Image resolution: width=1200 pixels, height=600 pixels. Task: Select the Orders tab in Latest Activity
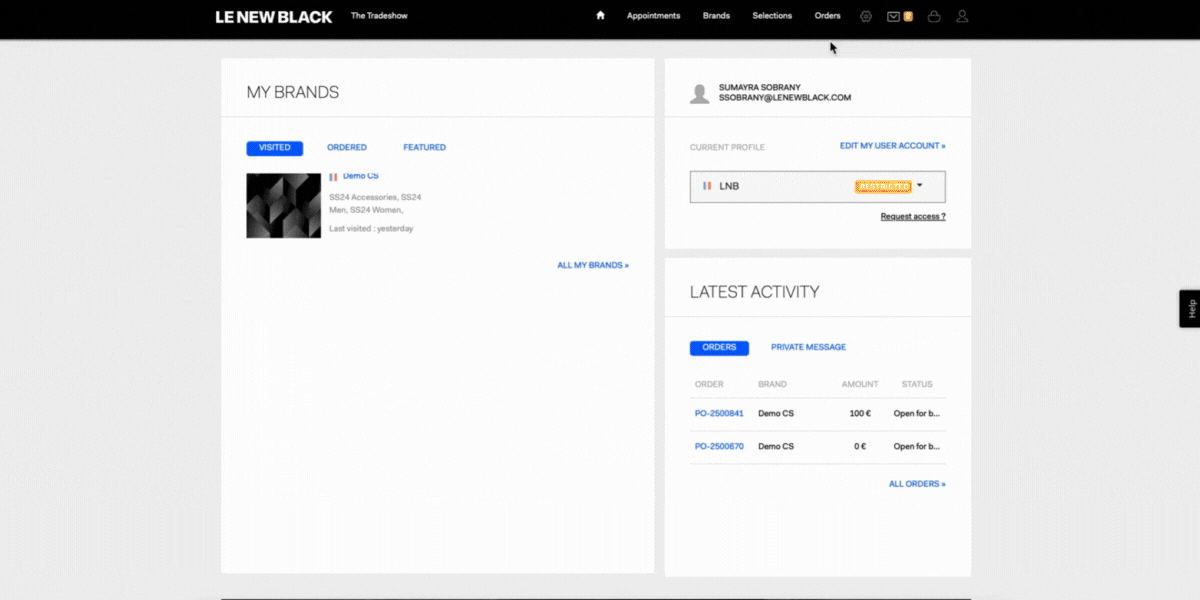coord(719,348)
